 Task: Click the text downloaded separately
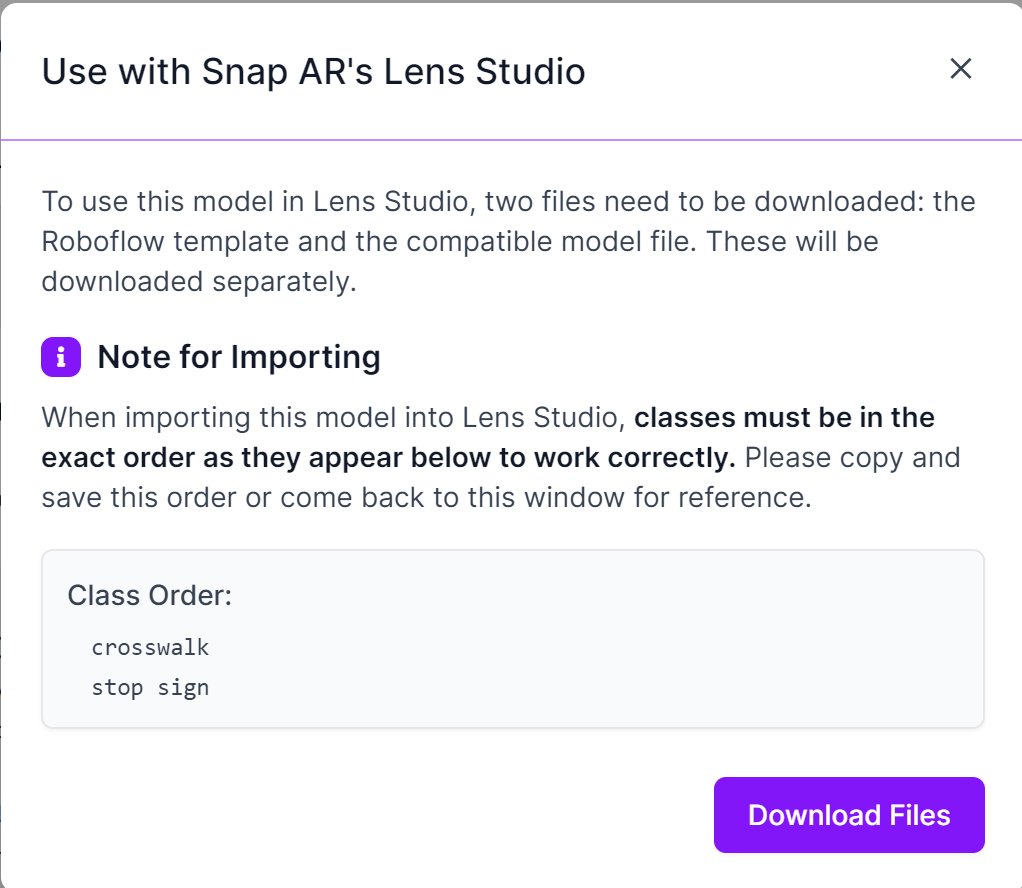199,282
